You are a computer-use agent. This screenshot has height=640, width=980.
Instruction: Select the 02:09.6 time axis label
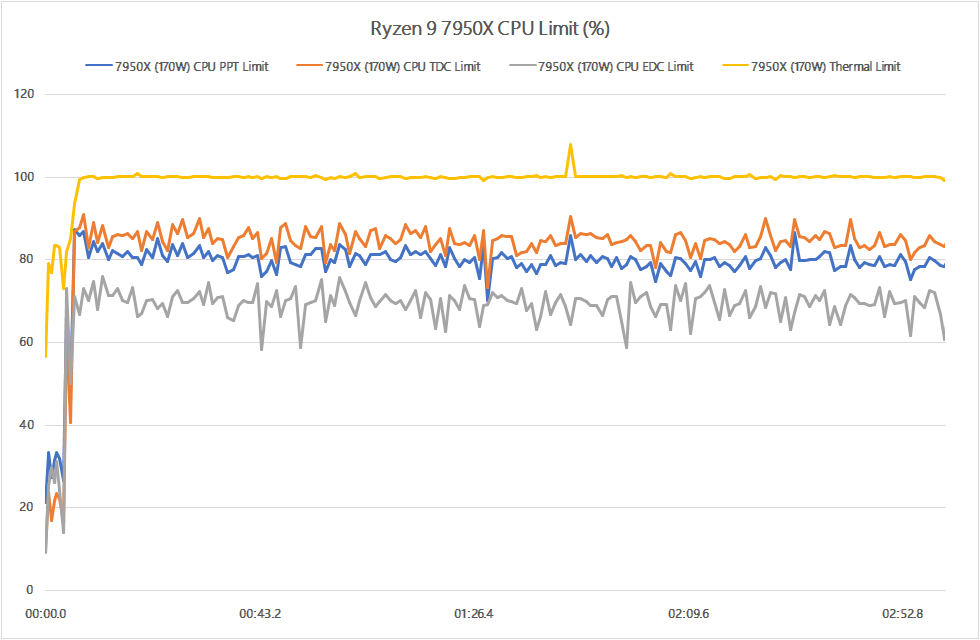(692, 613)
